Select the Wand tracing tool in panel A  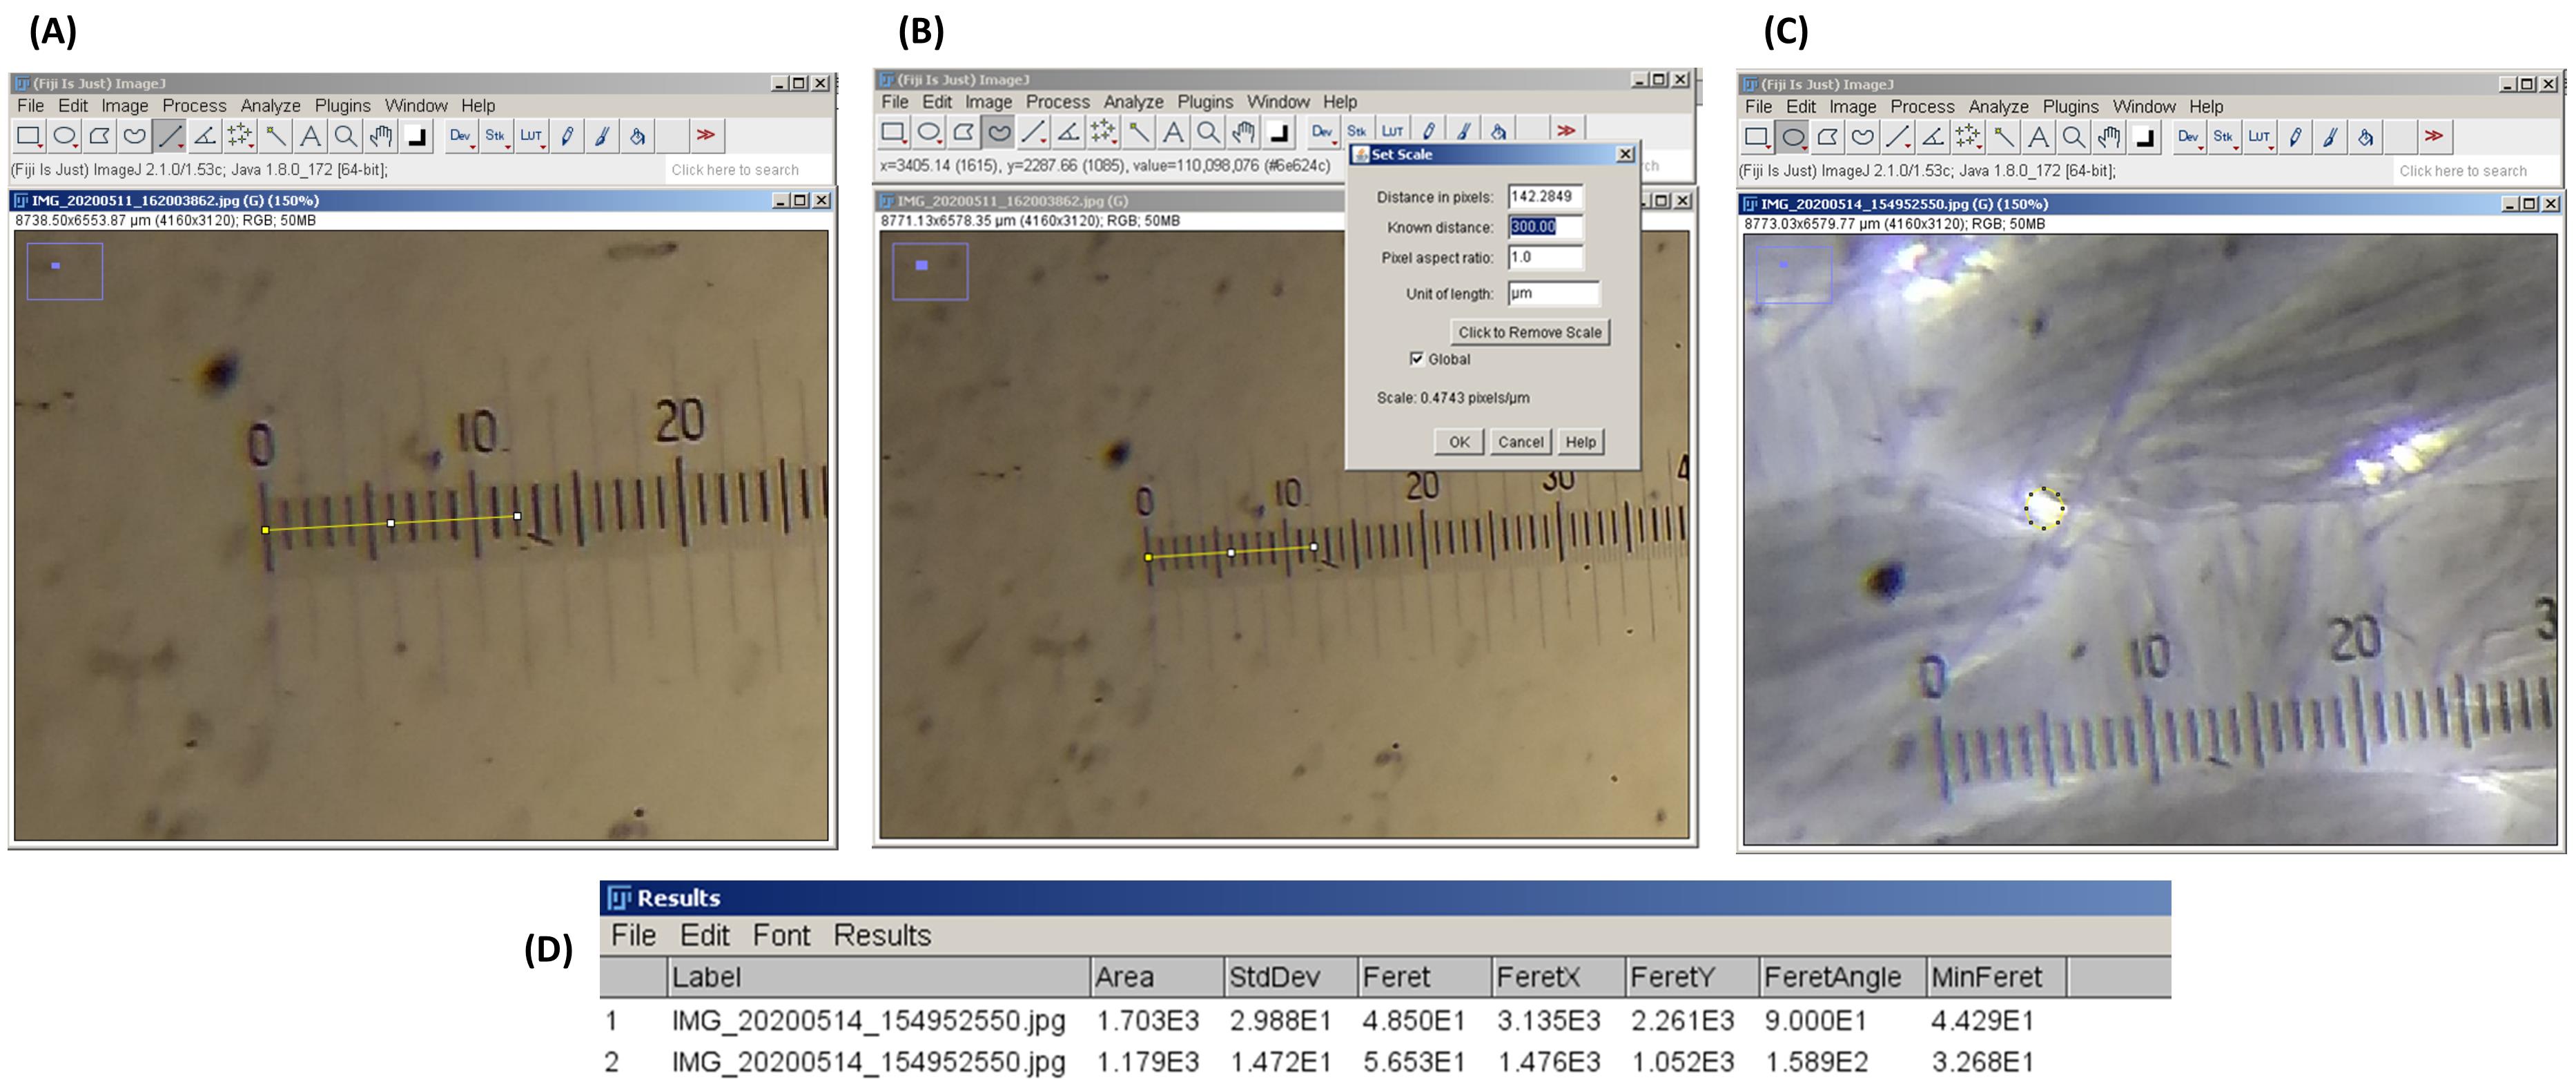[275, 136]
